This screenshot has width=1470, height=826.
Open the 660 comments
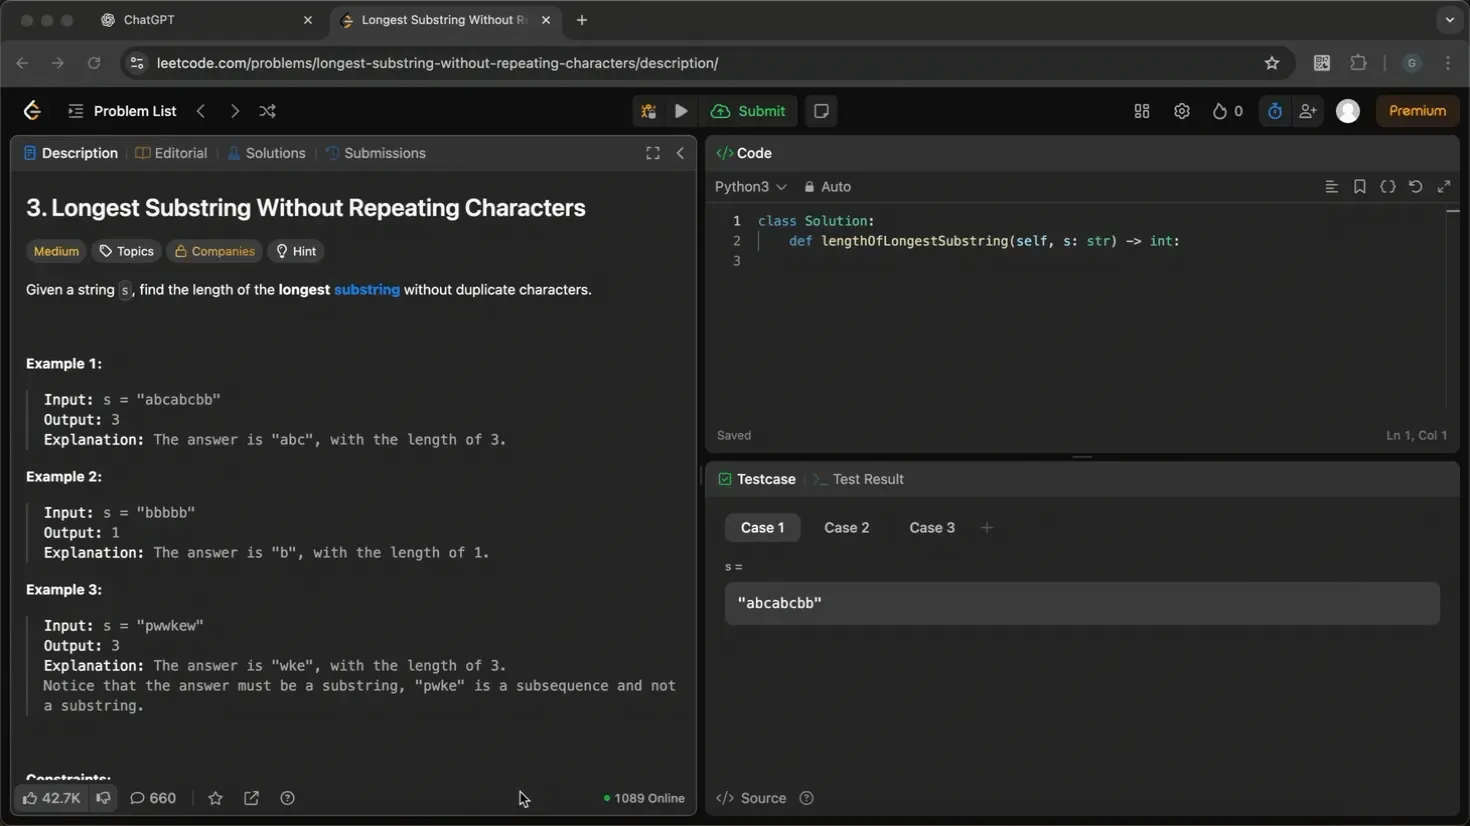[153, 798]
